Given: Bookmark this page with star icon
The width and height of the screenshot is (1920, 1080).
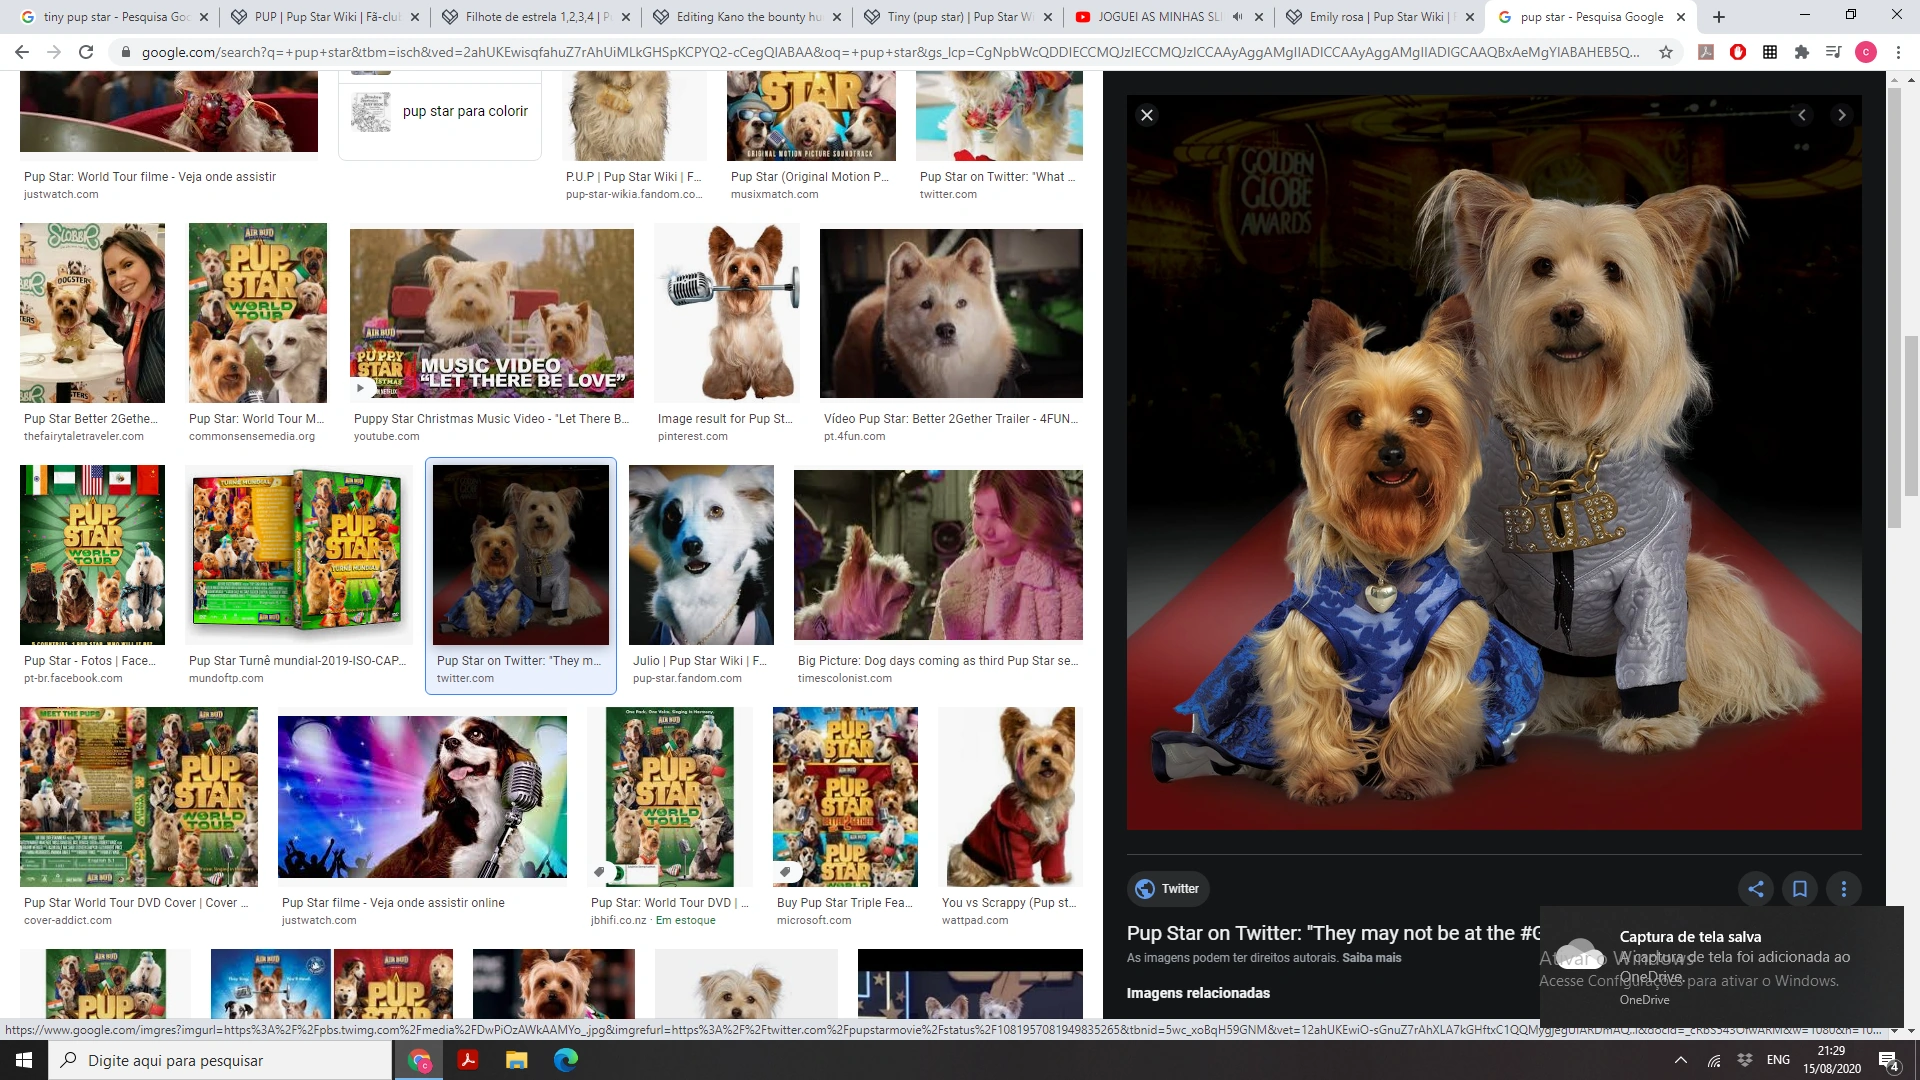Looking at the screenshot, I should click(x=1666, y=52).
